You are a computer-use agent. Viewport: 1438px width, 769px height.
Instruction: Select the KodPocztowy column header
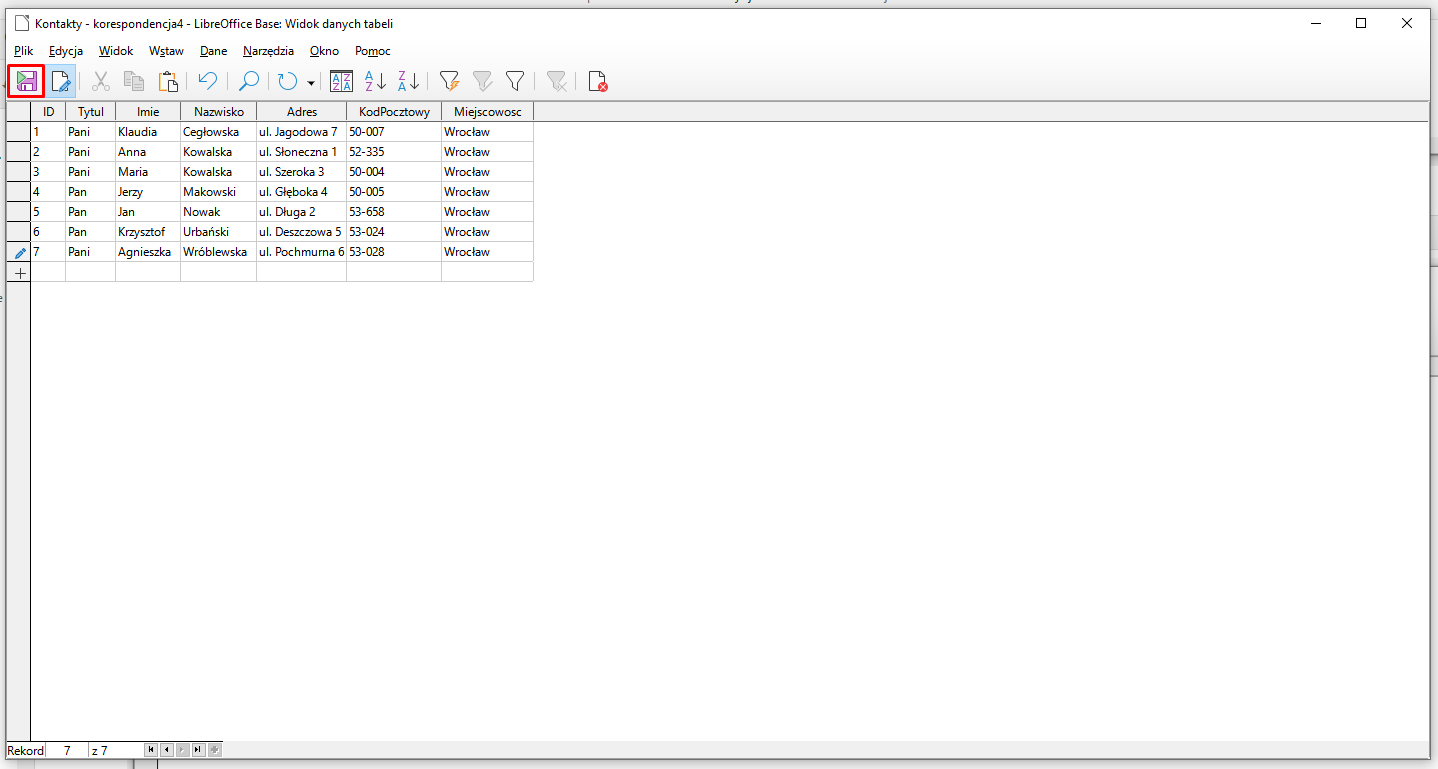point(394,112)
